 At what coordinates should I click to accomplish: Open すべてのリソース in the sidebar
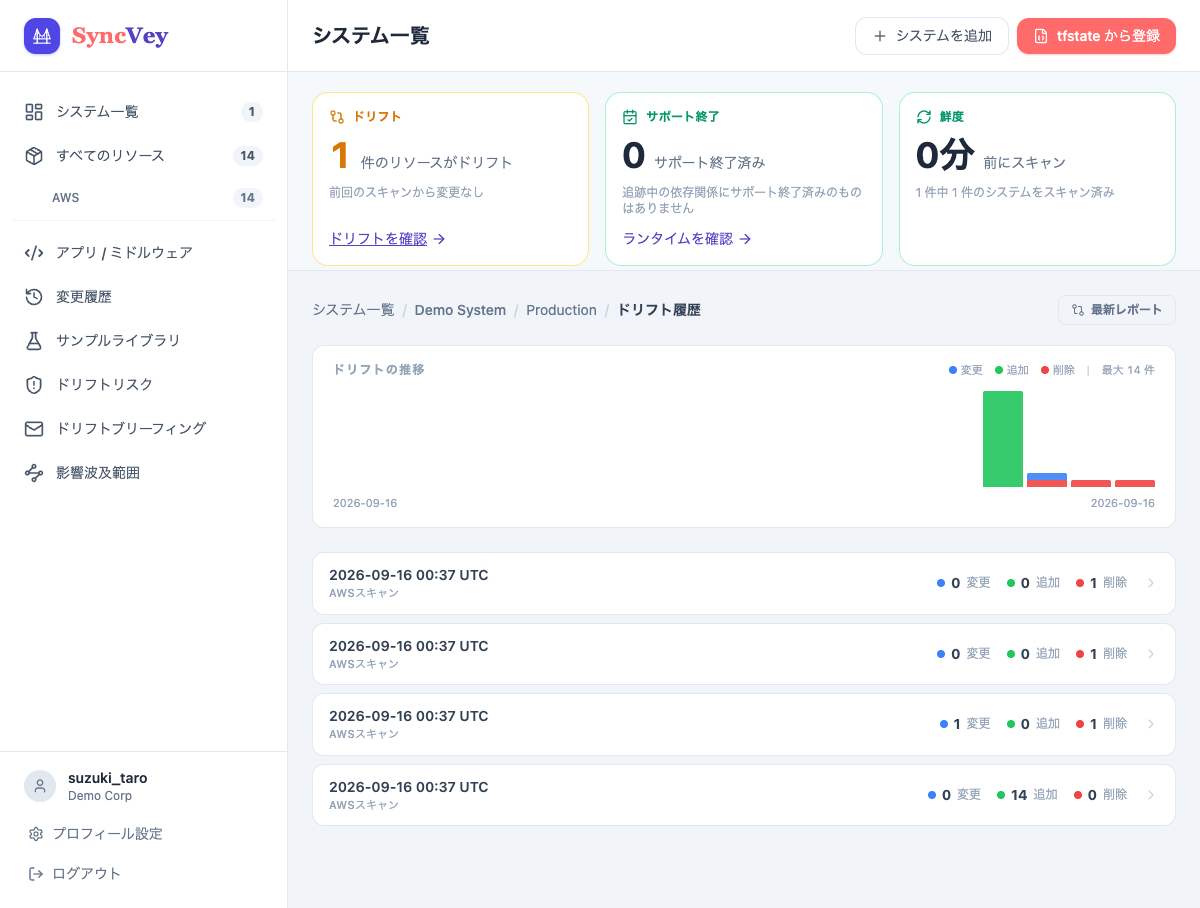click(x=144, y=156)
